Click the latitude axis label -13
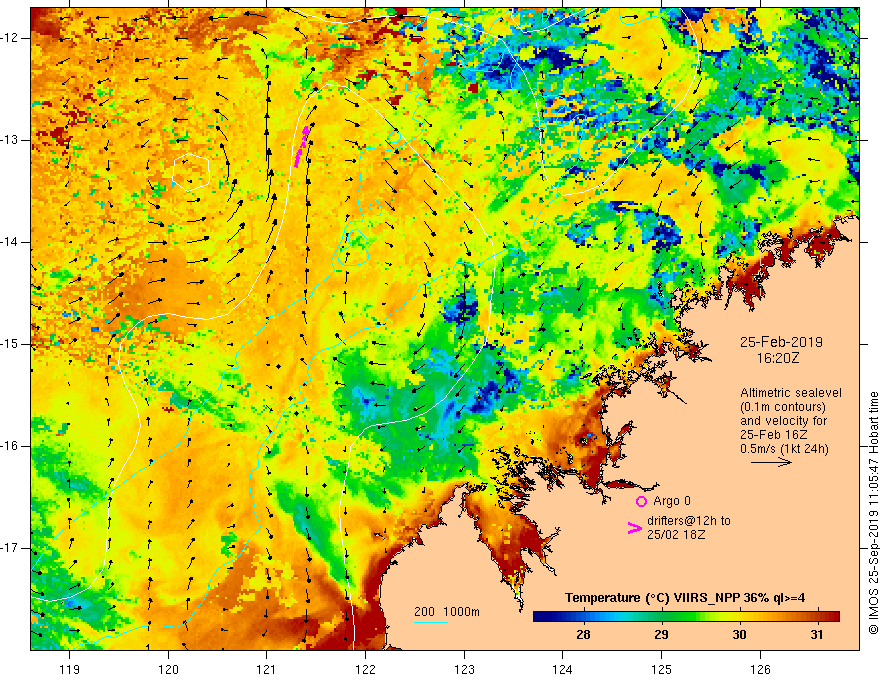The width and height of the screenshot is (880, 680). [x=10, y=140]
